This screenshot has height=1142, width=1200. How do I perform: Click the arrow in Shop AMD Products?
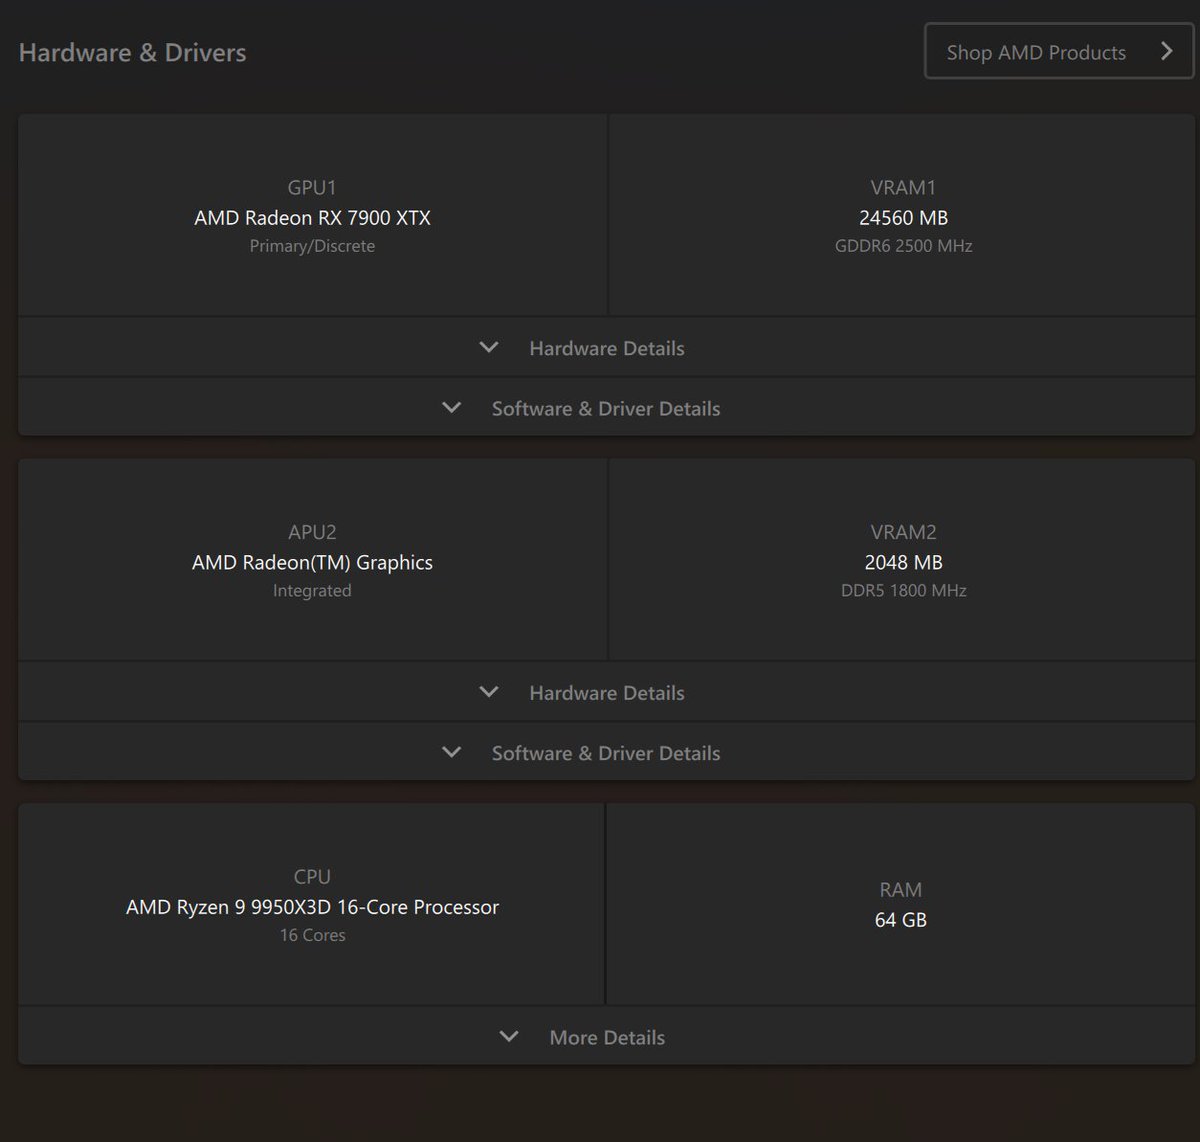click(1166, 52)
